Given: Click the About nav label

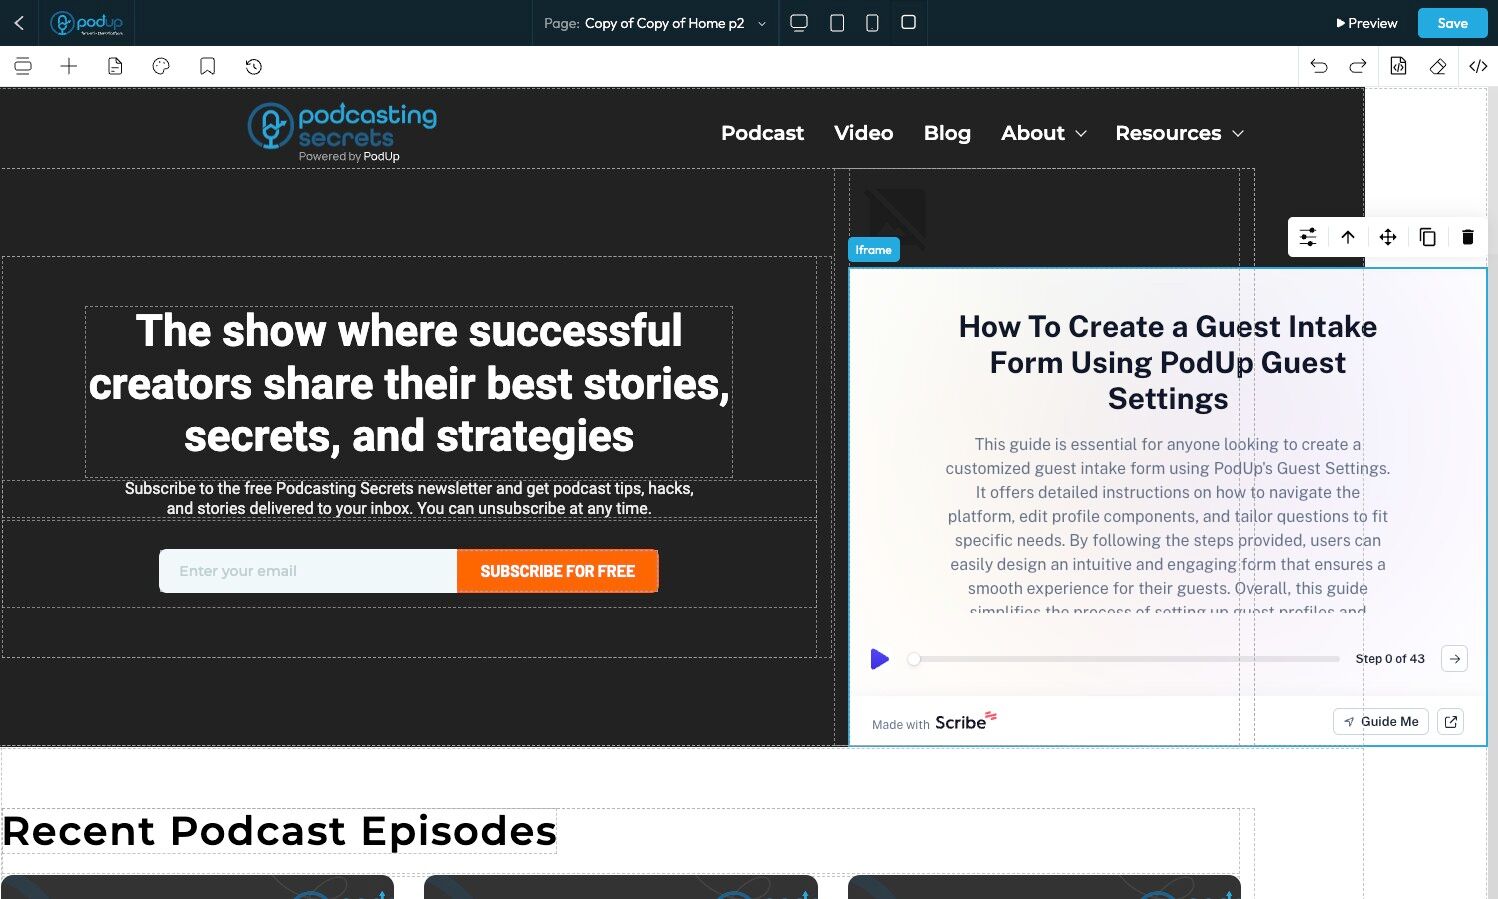Looking at the screenshot, I should pos(1033,133).
